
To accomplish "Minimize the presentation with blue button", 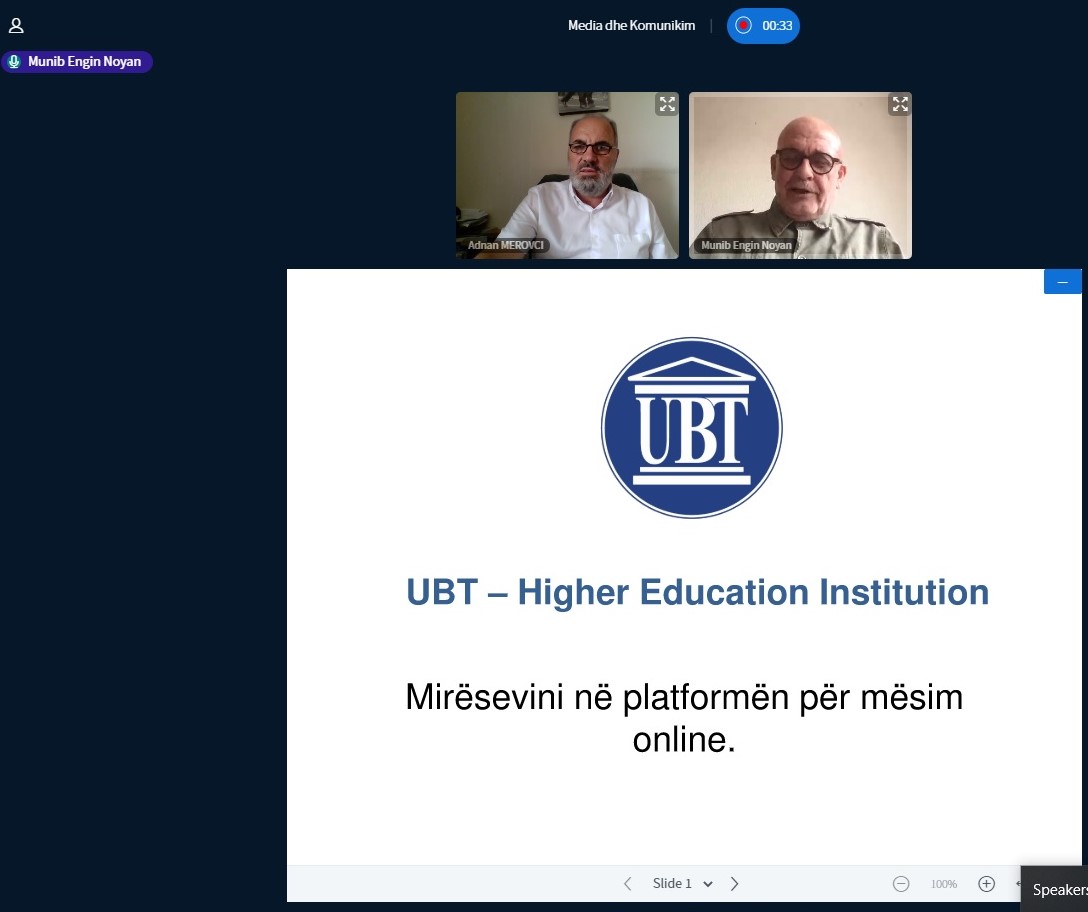I will point(1062,282).
